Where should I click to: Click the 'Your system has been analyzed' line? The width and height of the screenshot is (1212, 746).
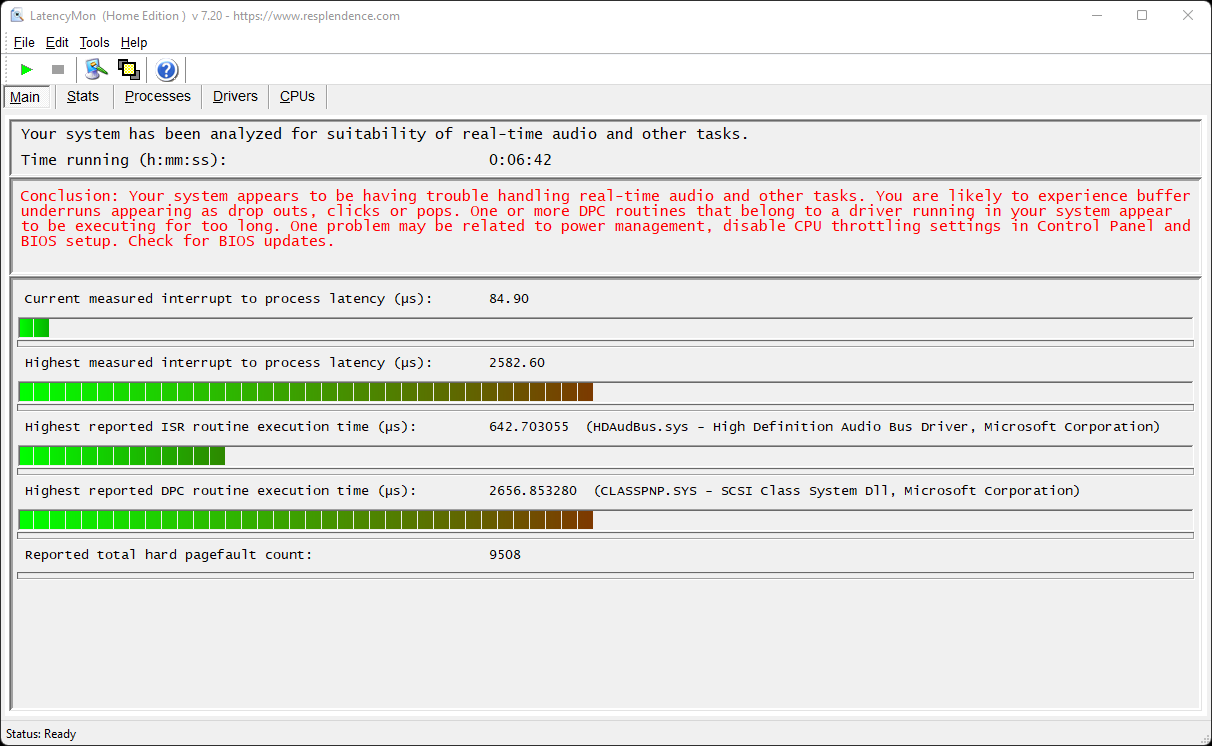click(385, 134)
